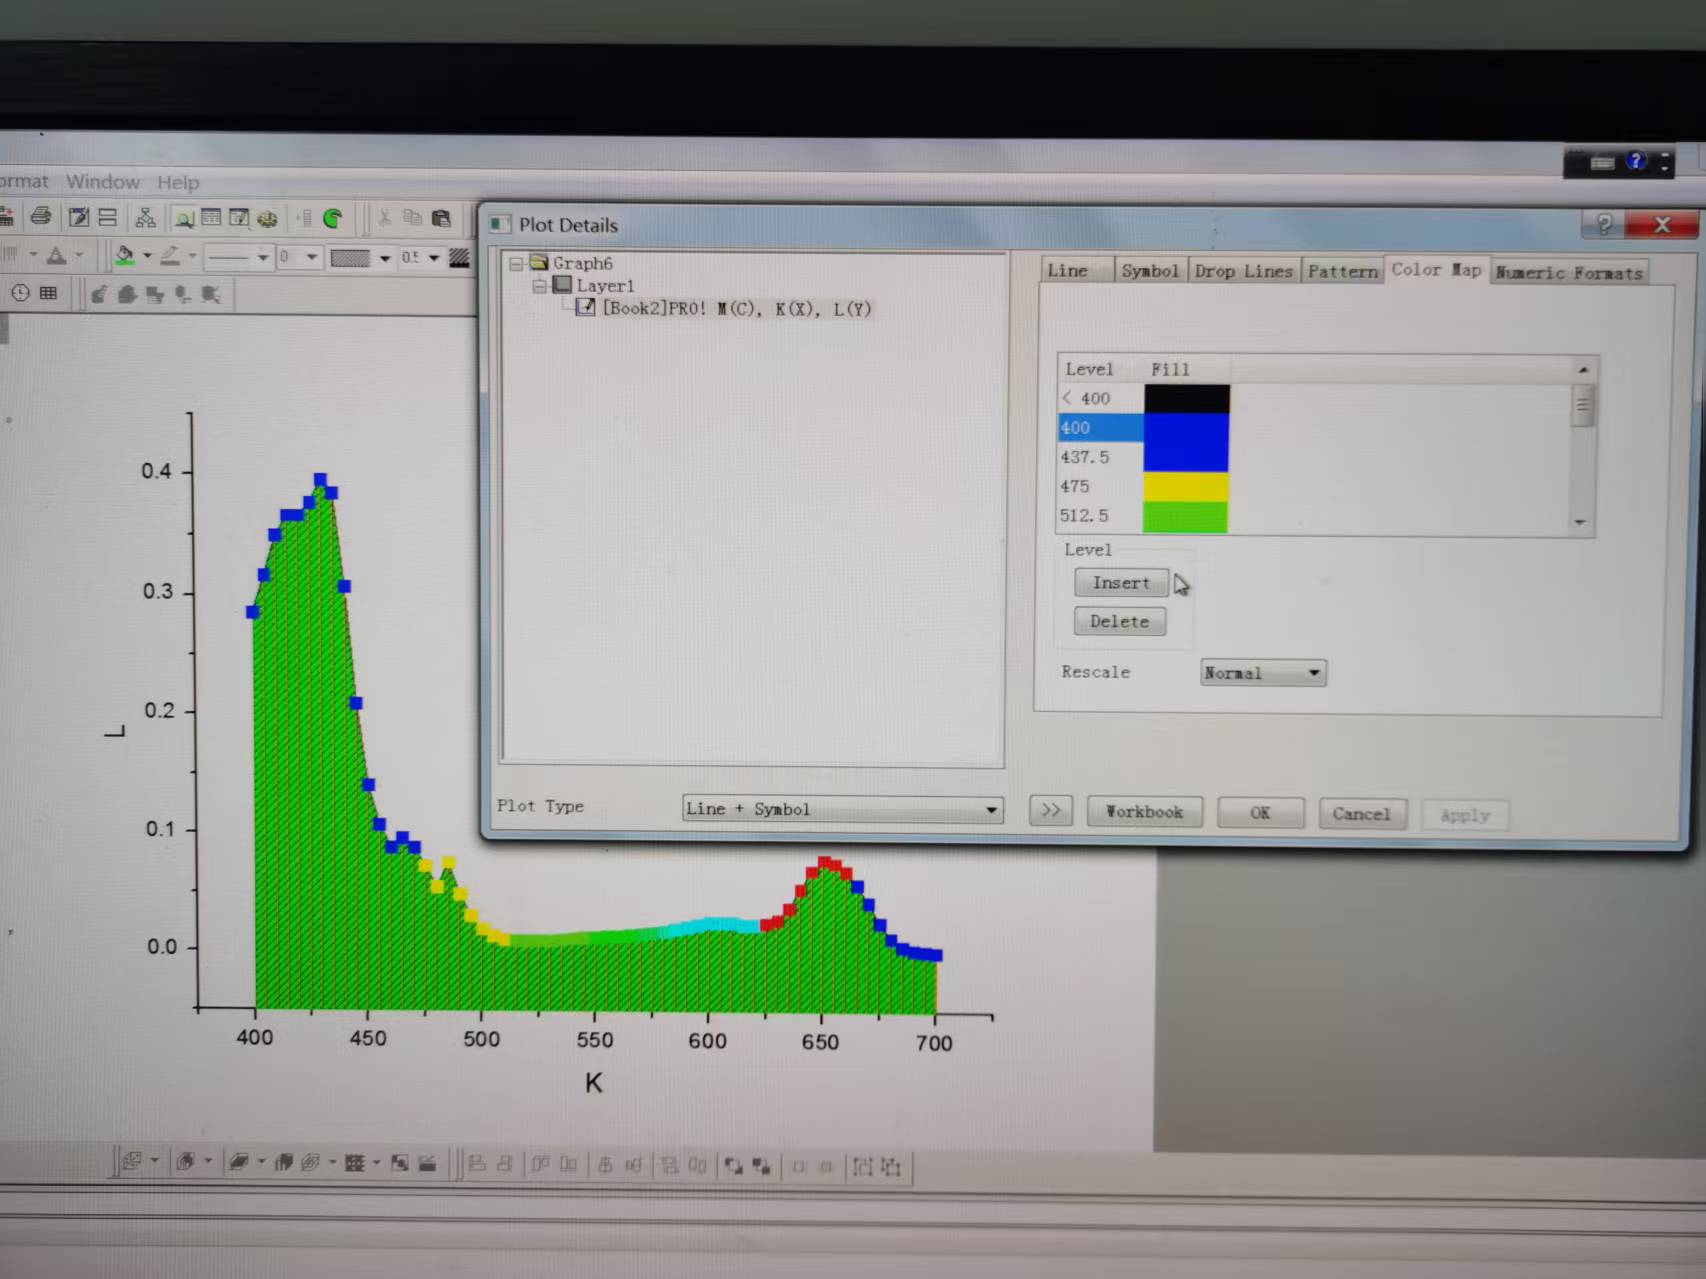
Task: Open the Plot Type dropdown
Action: pos(990,809)
